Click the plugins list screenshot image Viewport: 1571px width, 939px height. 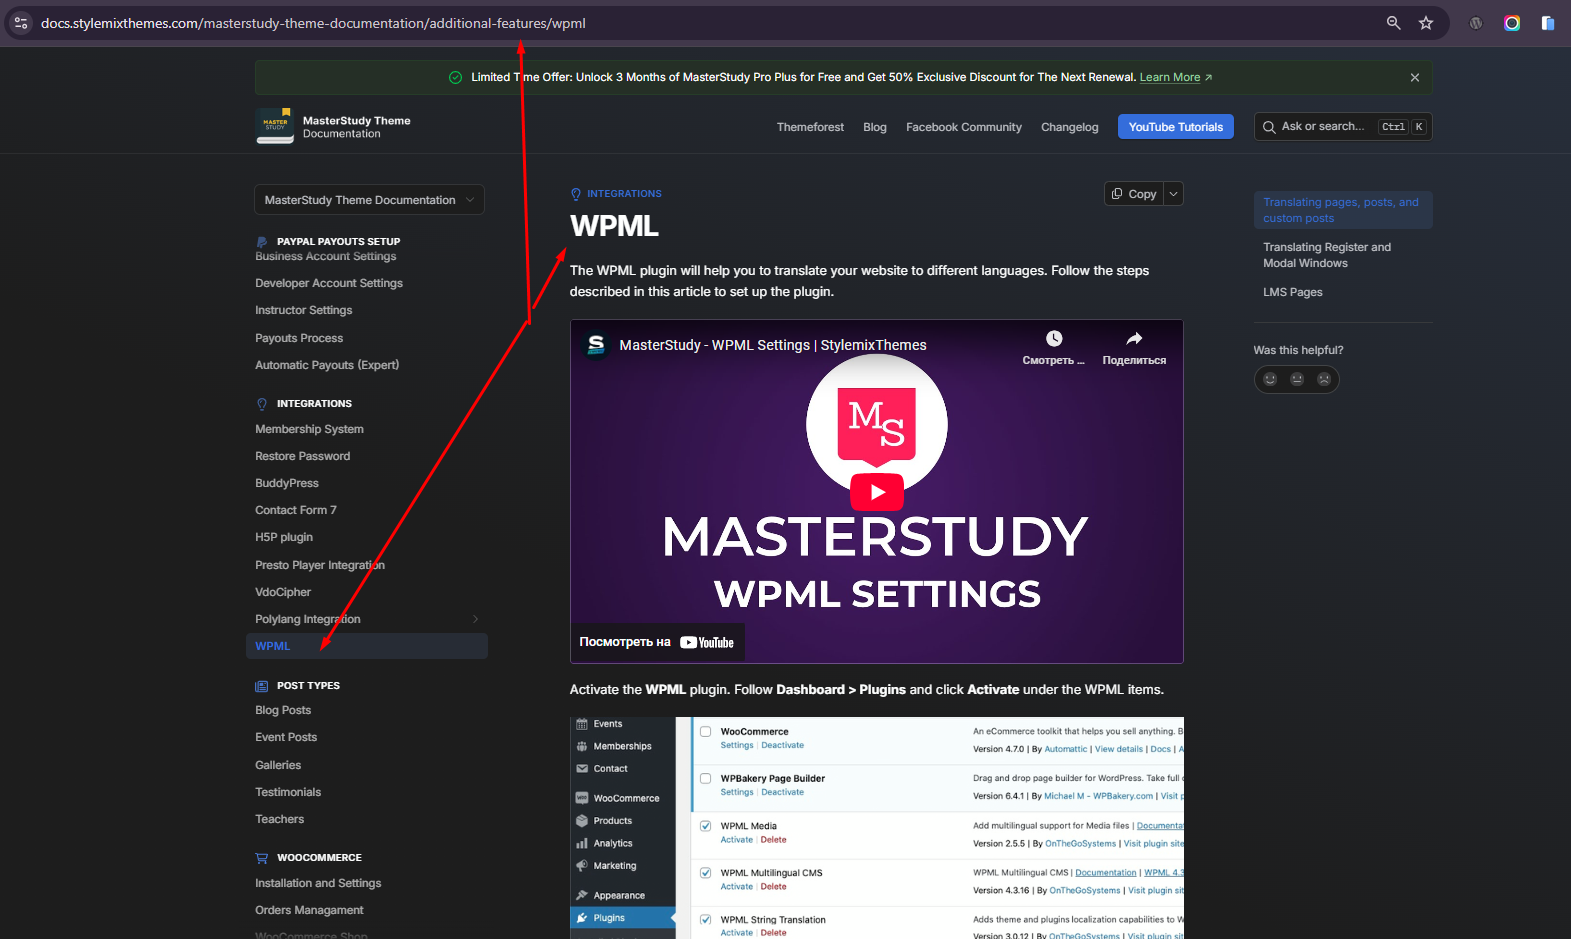[877, 828]
